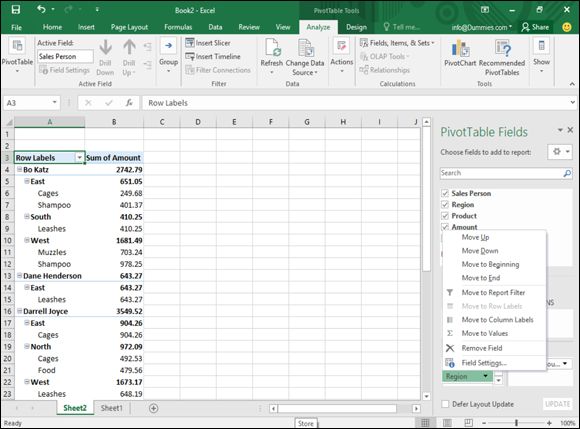Click the field Search magnifier icon
This screenshot has width=580, height=429.
[x=567, y=173]
